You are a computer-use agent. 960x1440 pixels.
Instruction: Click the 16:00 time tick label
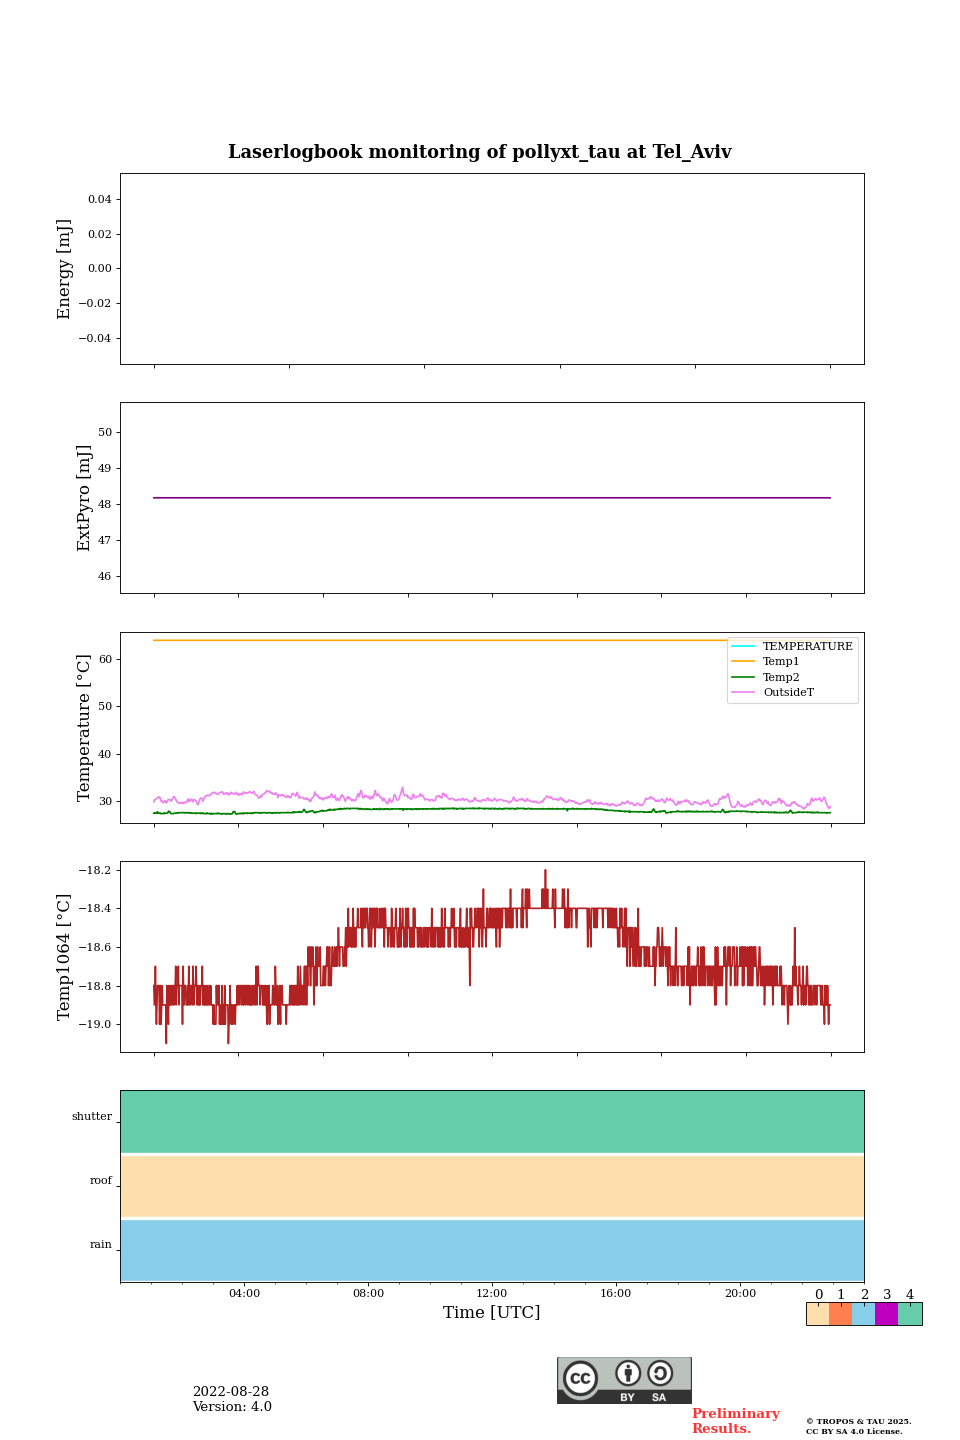[616, 1293]
